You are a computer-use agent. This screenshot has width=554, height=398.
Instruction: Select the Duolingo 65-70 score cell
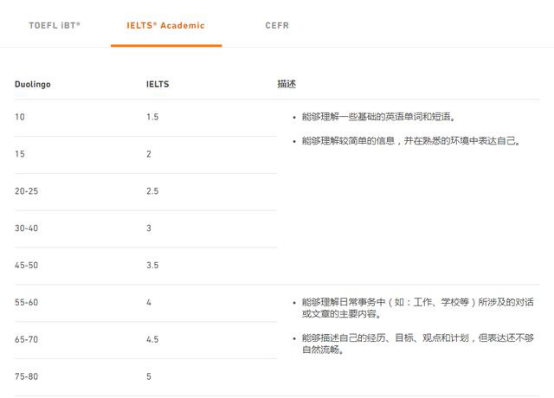tap(26, 340)
